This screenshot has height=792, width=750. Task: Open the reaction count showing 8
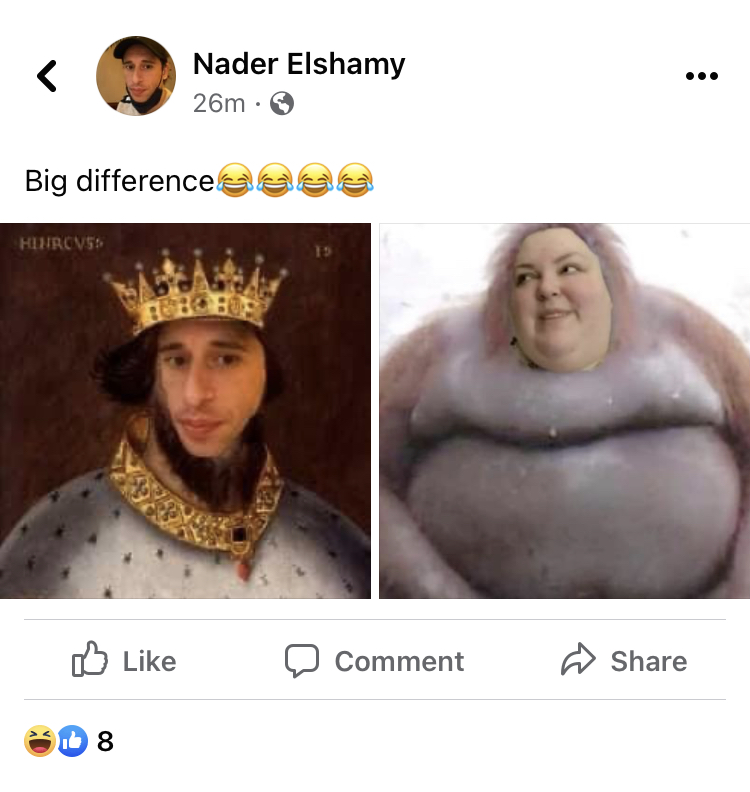(105, 741)
